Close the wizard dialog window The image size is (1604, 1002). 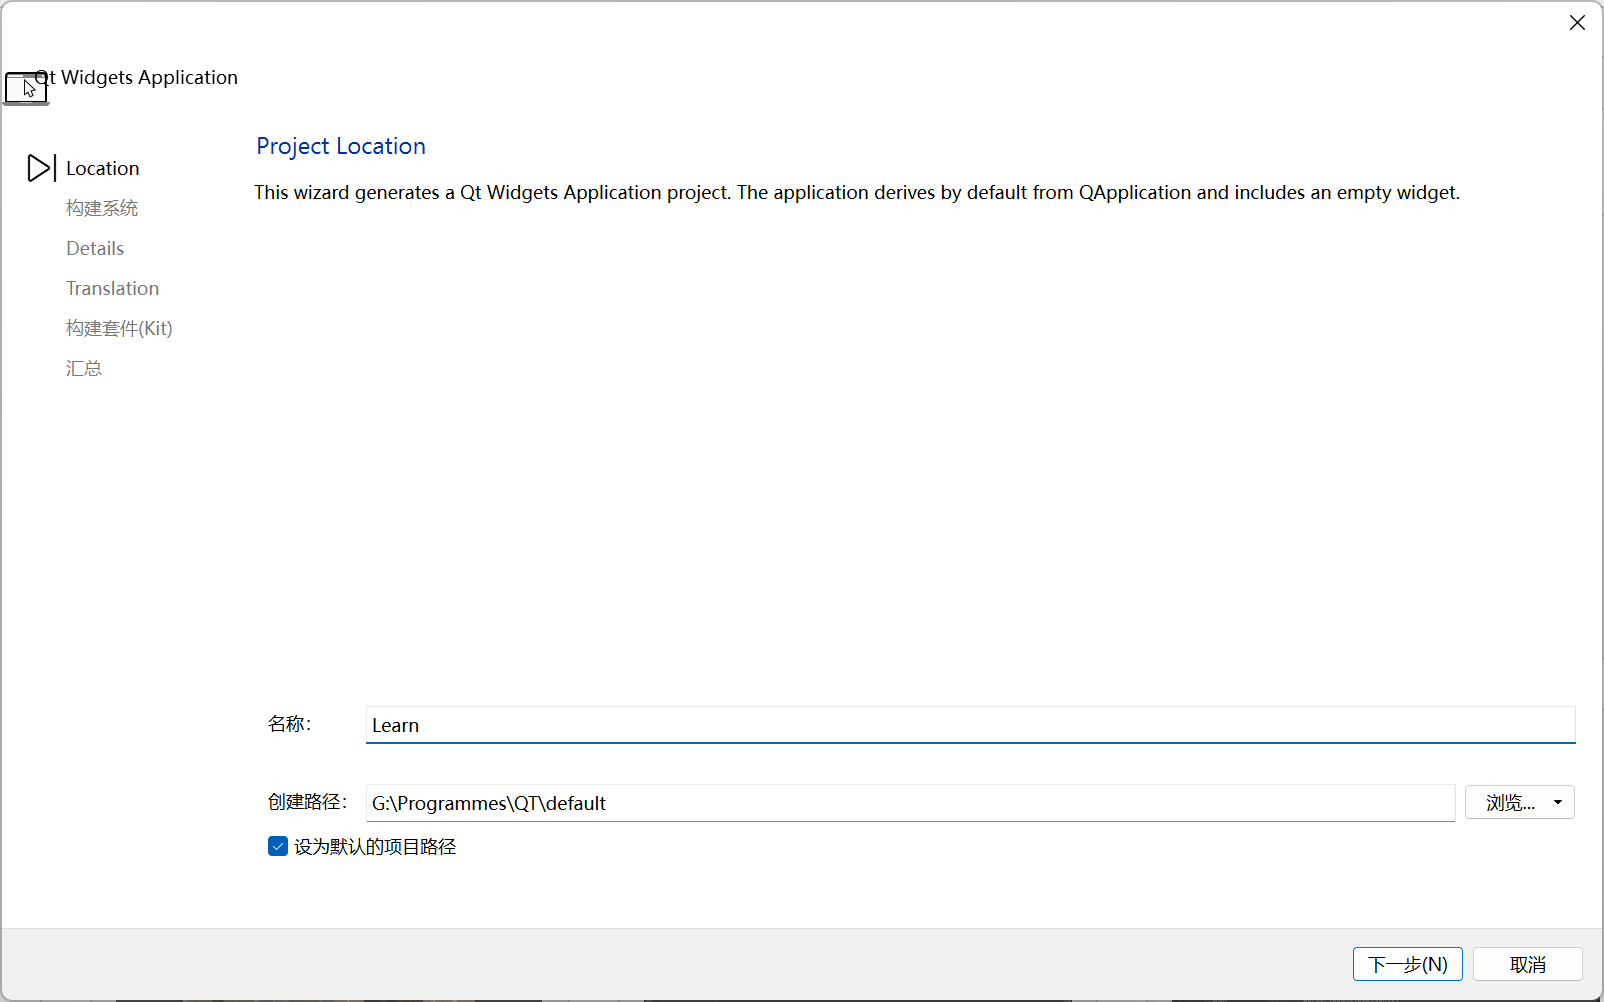[x=1577, y=22]
